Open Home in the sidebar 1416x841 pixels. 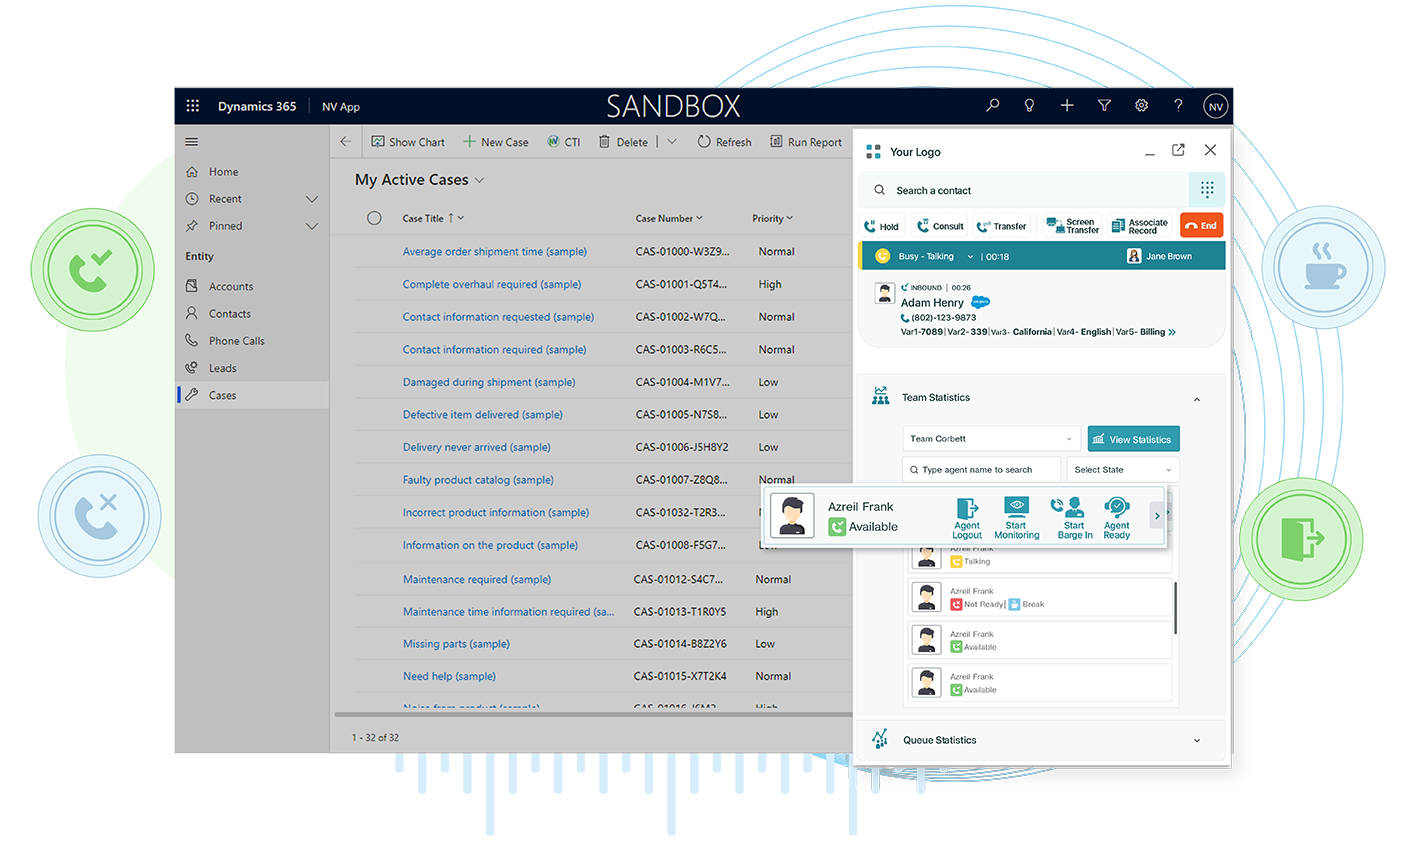click(223, 172)
